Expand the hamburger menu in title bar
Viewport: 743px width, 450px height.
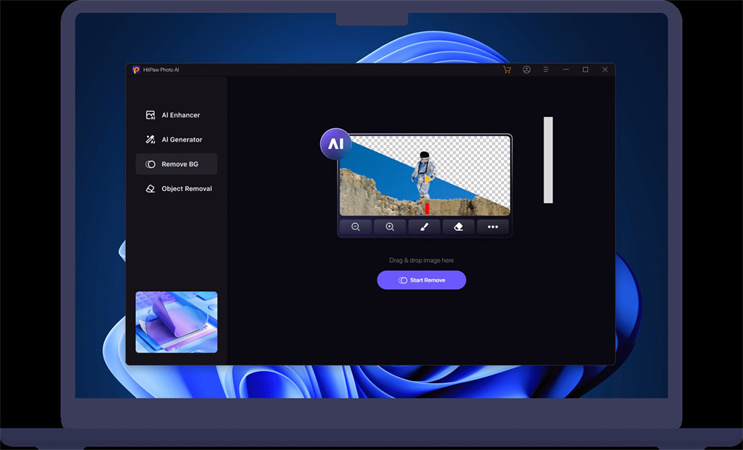coord(546,70)
